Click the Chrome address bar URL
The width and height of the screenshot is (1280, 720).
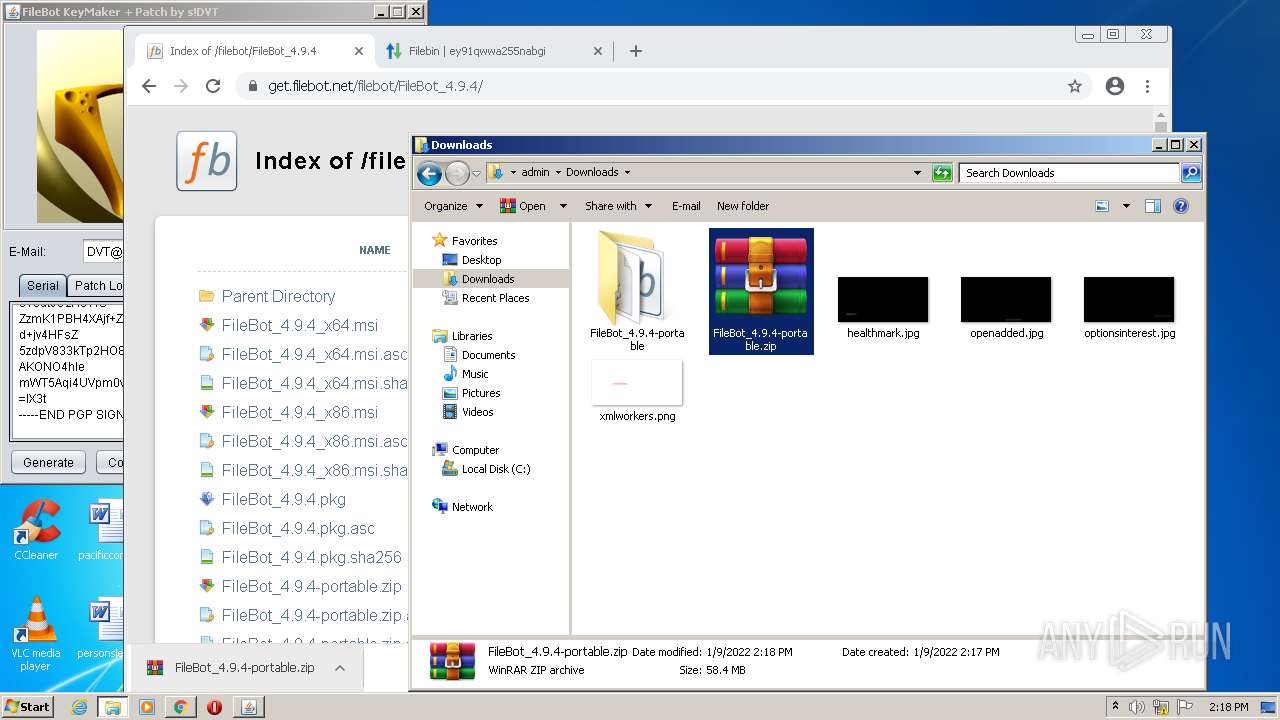pyautogui.click(x=375, y=86)
